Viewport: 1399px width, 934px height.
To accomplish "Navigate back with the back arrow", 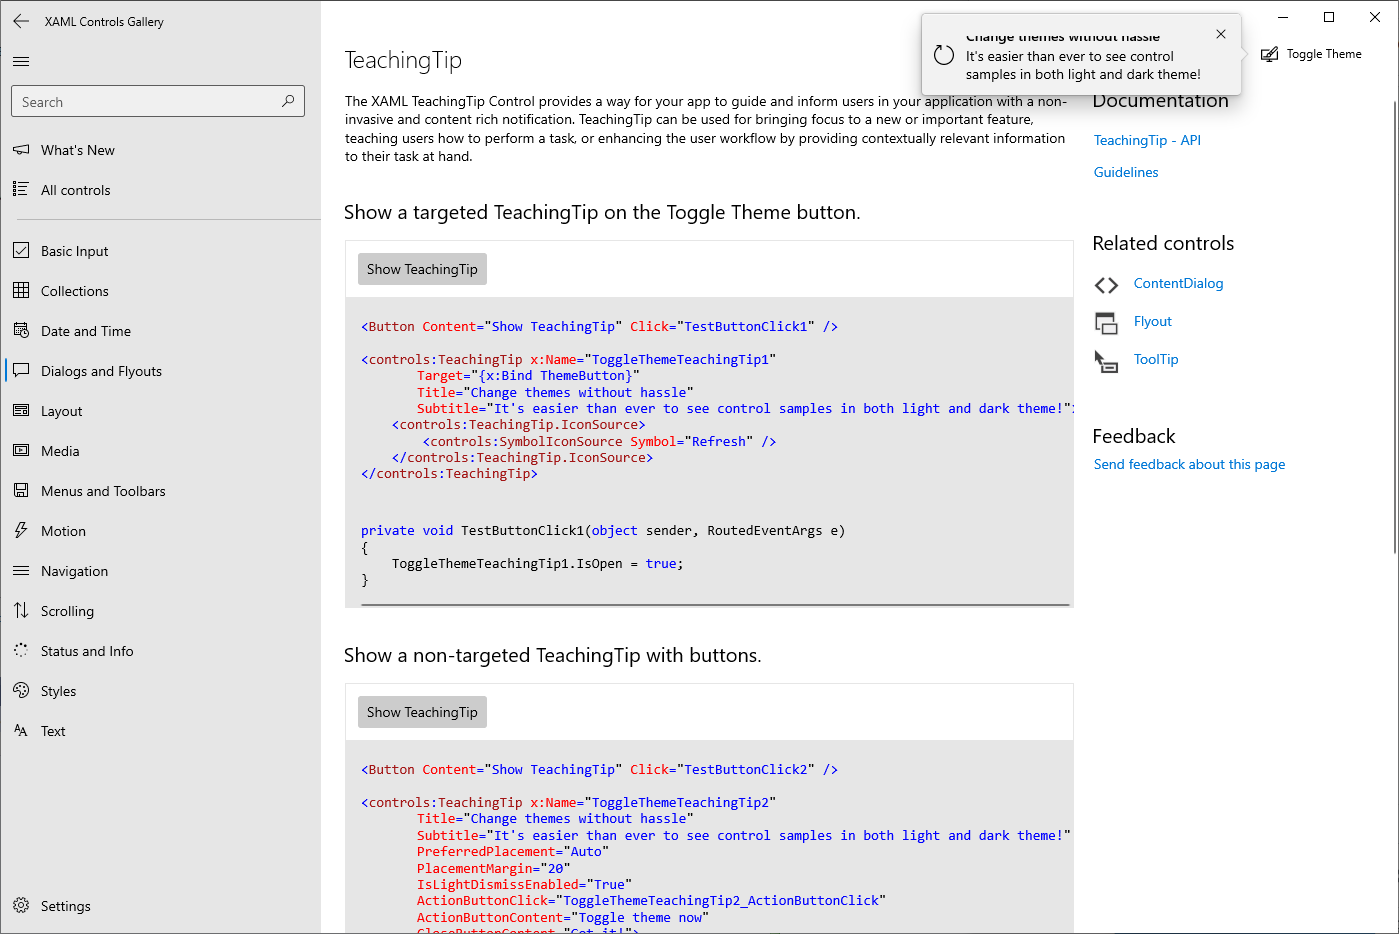I will 21,20.
